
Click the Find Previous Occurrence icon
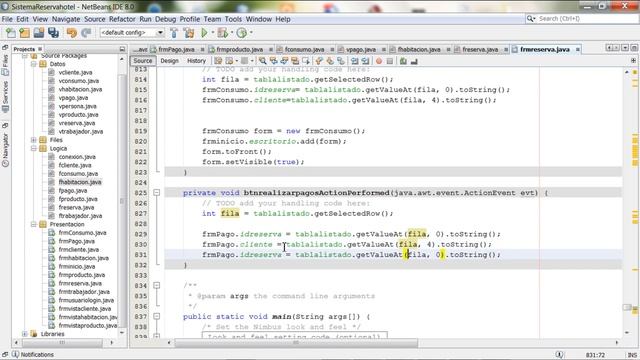(273, 61)
